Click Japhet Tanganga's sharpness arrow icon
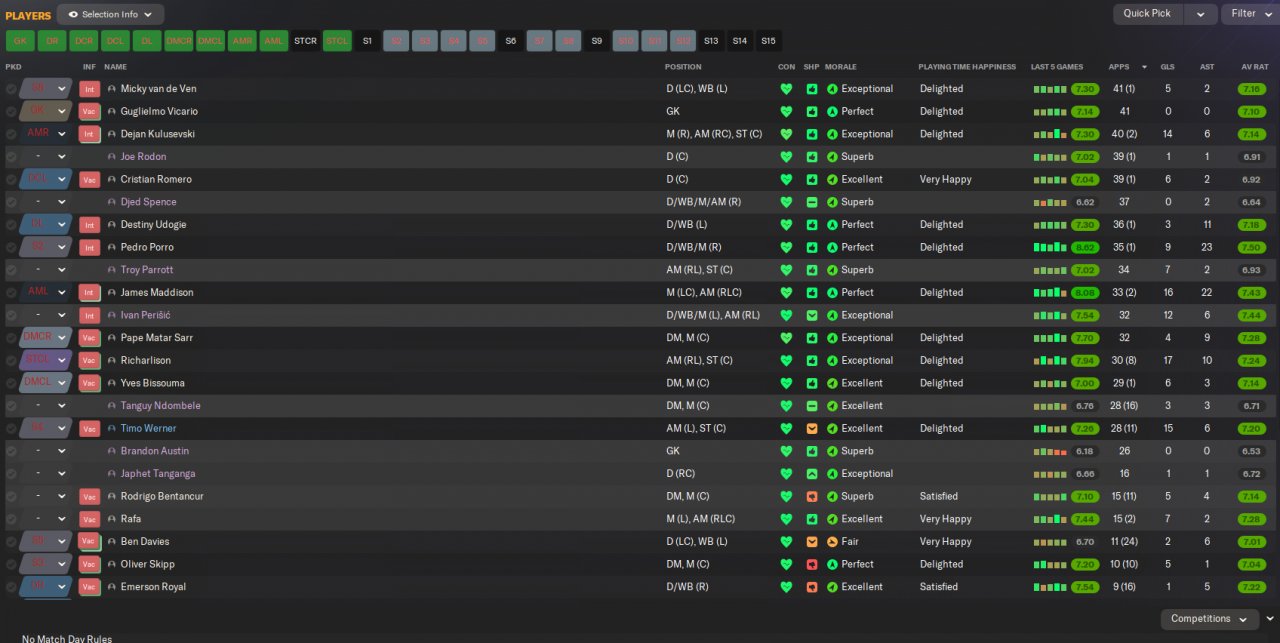This screenshot has width=1280, height=643. [x=812, y=474]
